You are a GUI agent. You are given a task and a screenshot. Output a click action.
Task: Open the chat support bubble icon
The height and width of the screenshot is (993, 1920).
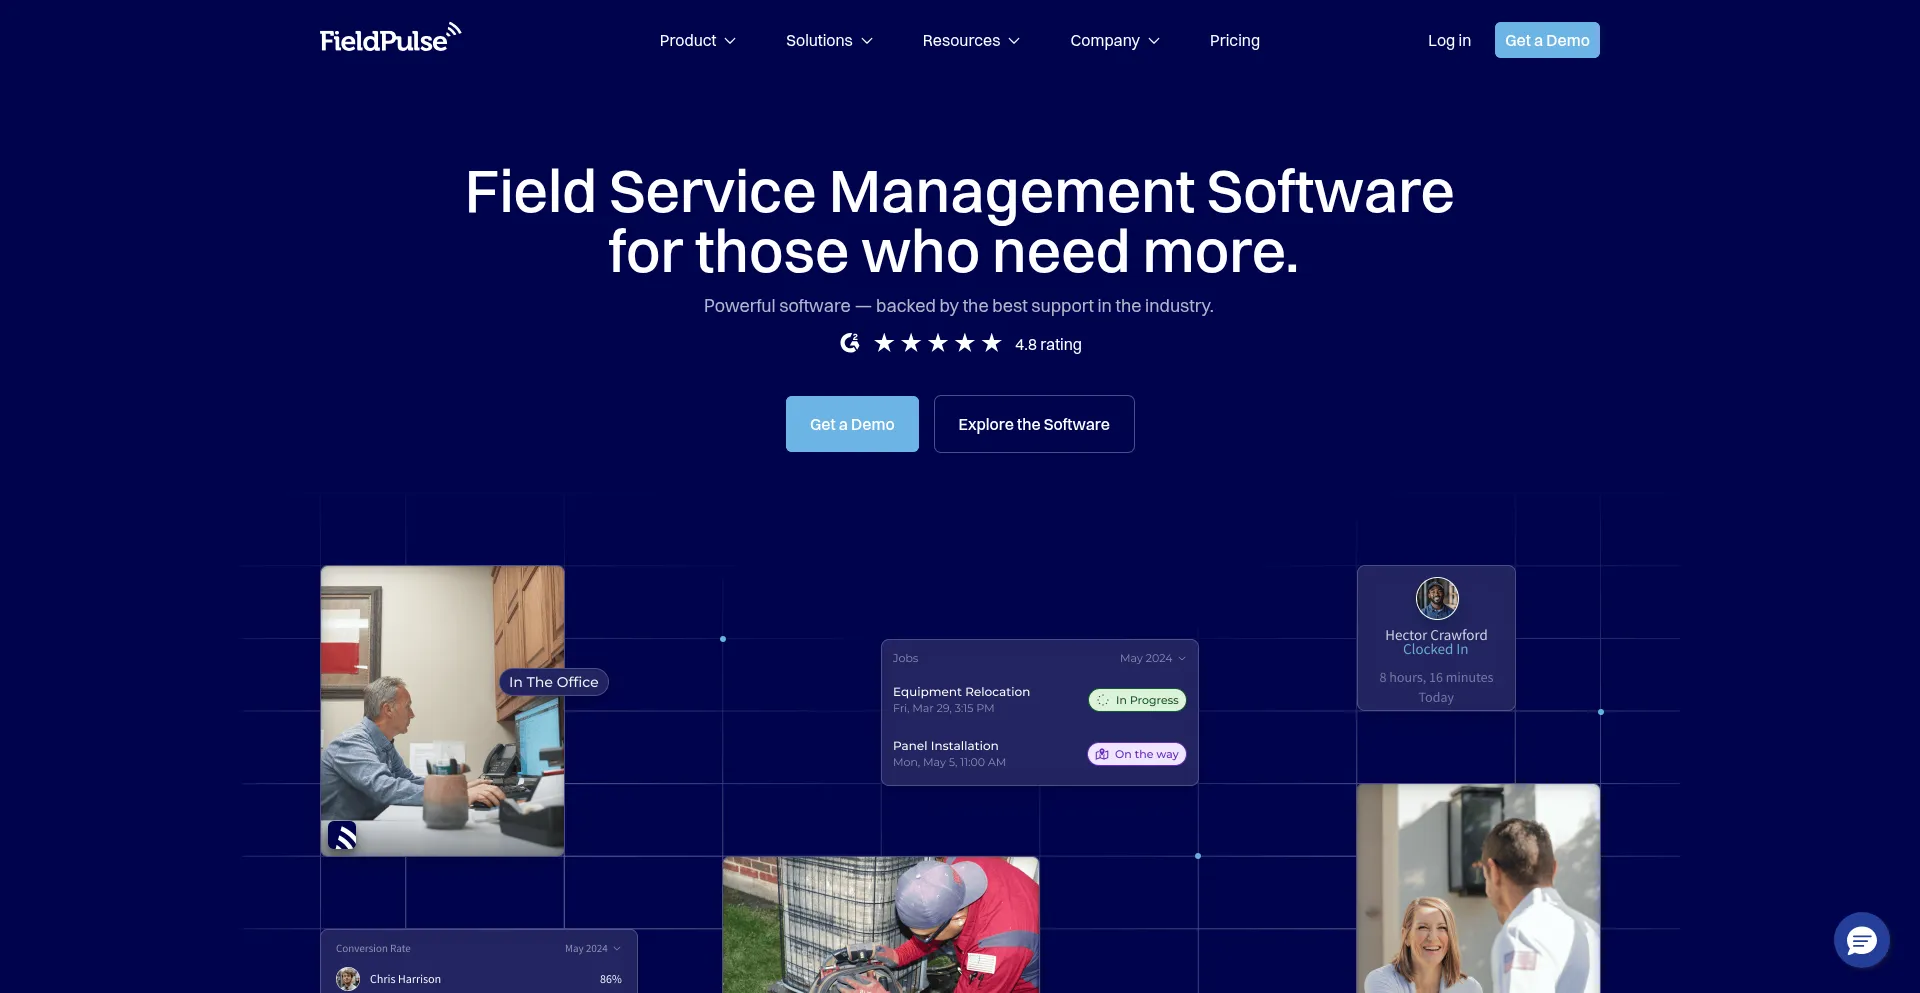point(1861,940)
